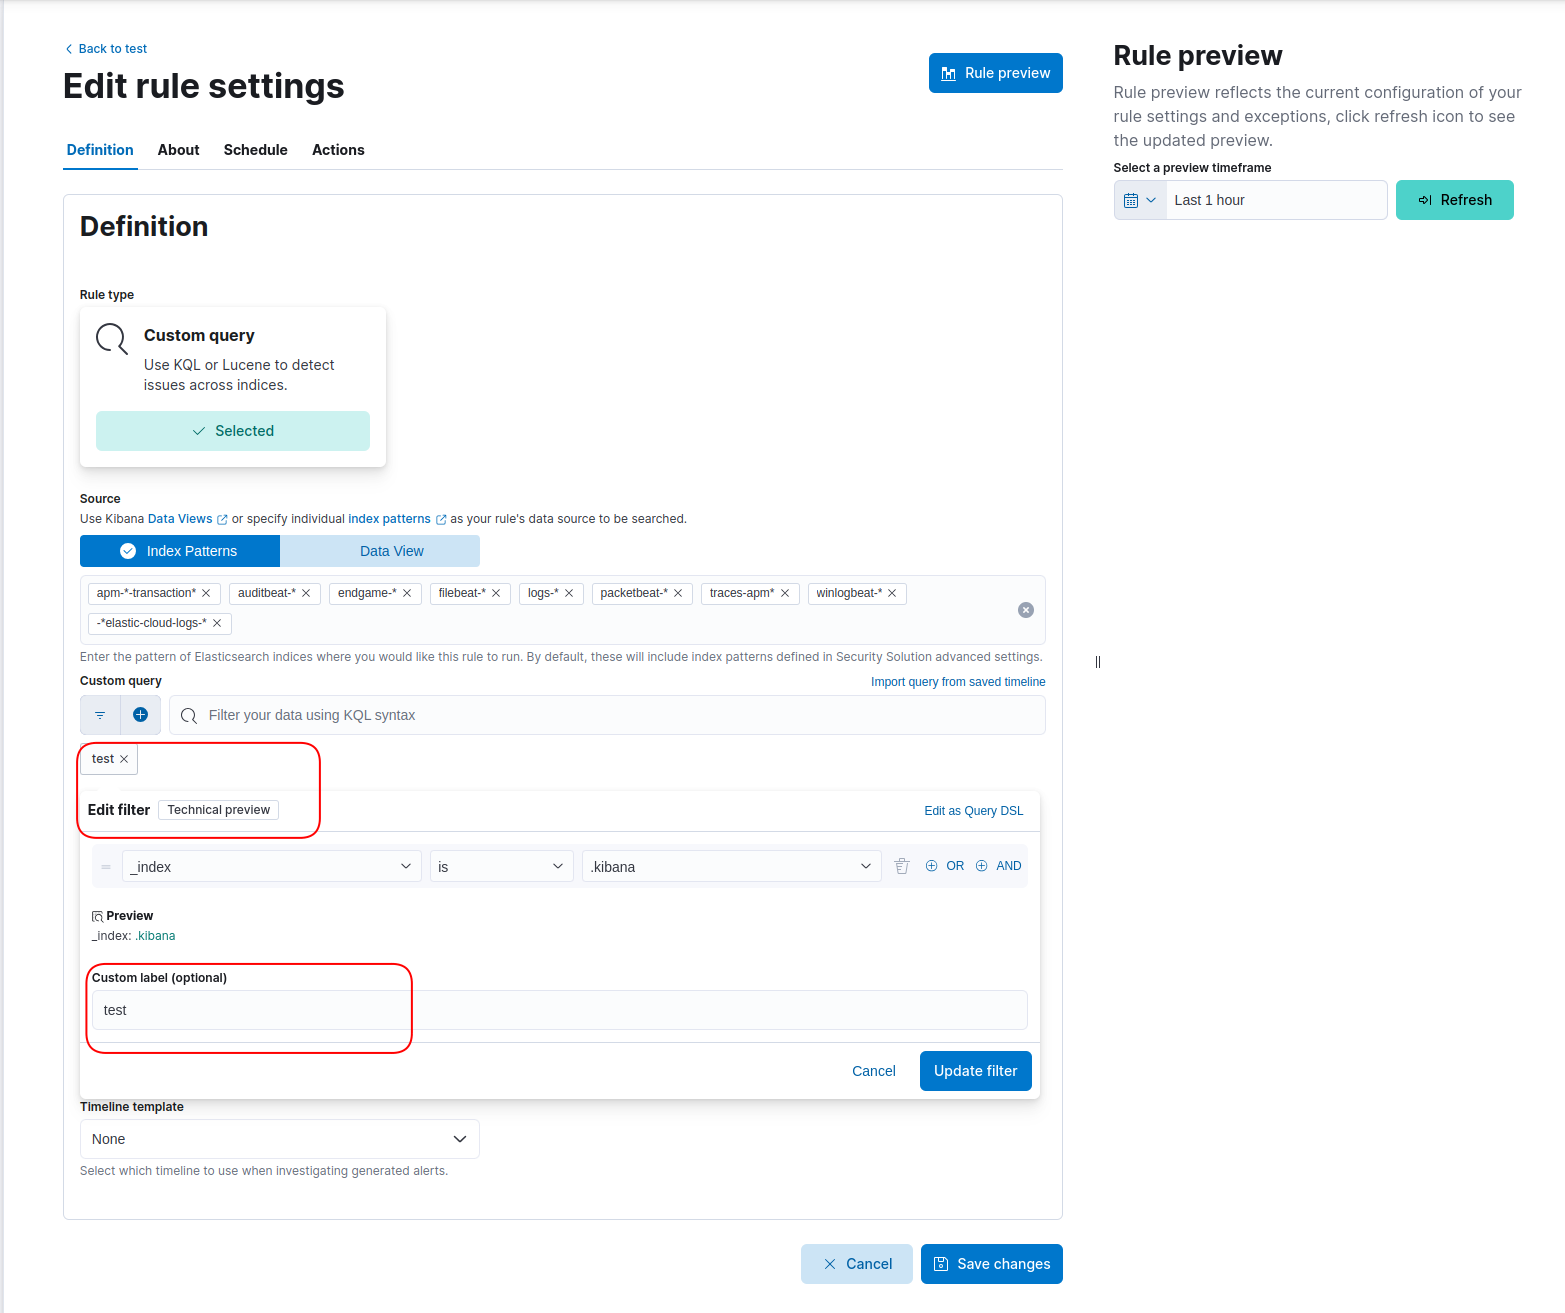Open the calendar icon for preview timeframe

pos(1133,199)
